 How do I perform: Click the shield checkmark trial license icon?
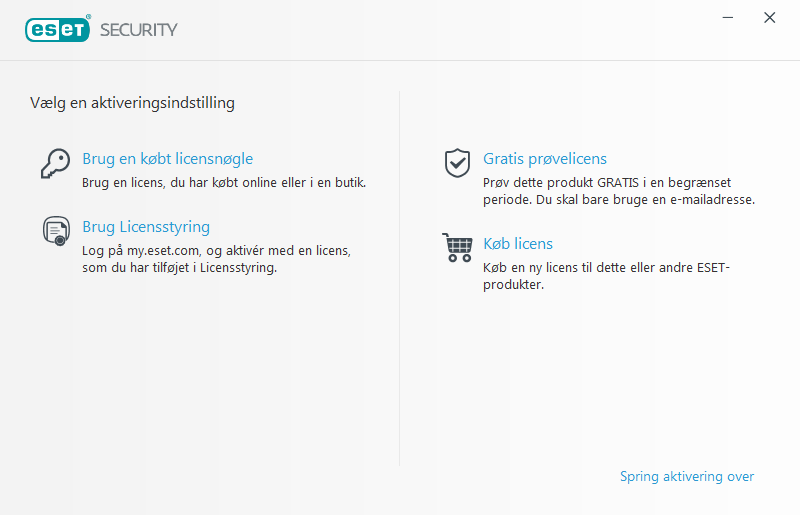click(457, 162)
